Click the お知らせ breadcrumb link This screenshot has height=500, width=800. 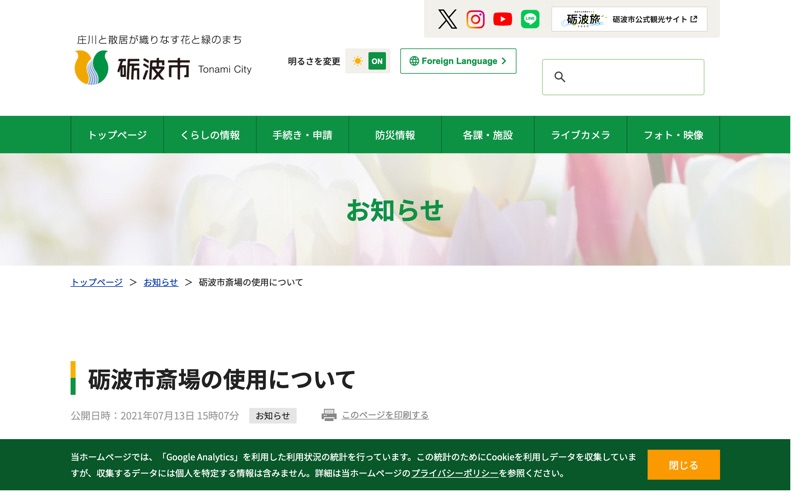coord(161,282)
